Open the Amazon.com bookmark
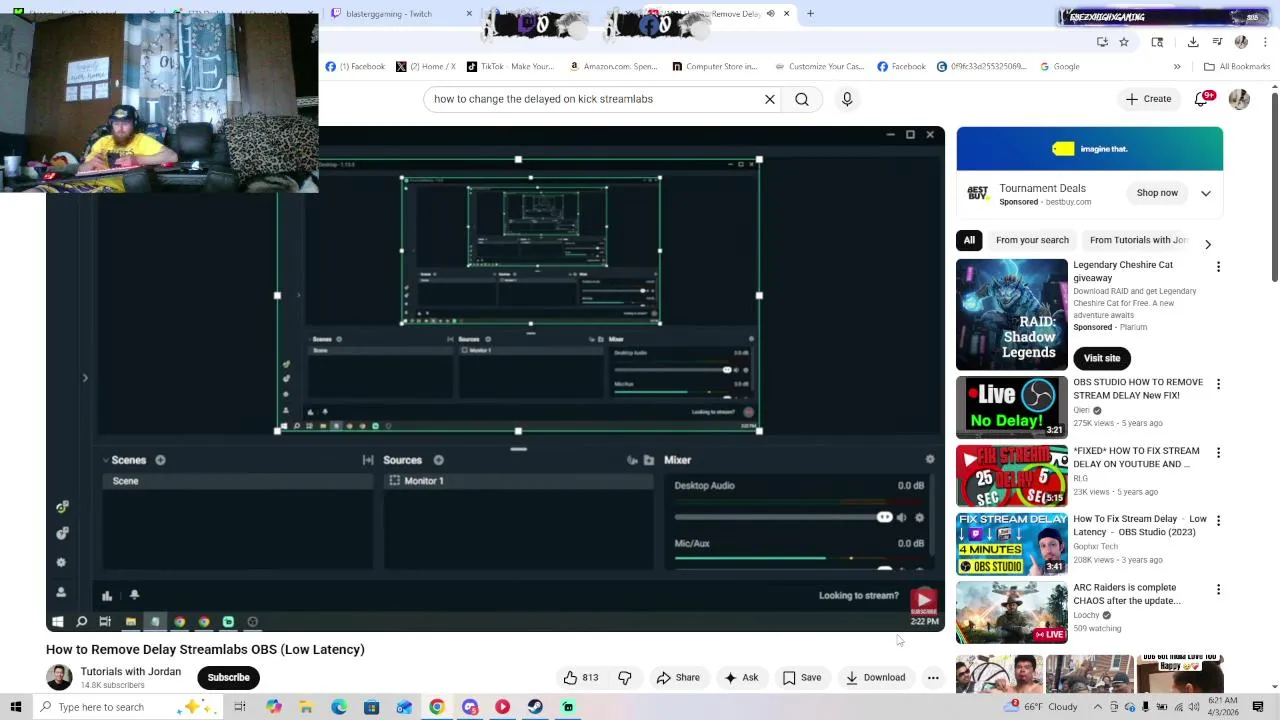 point(613,66)
